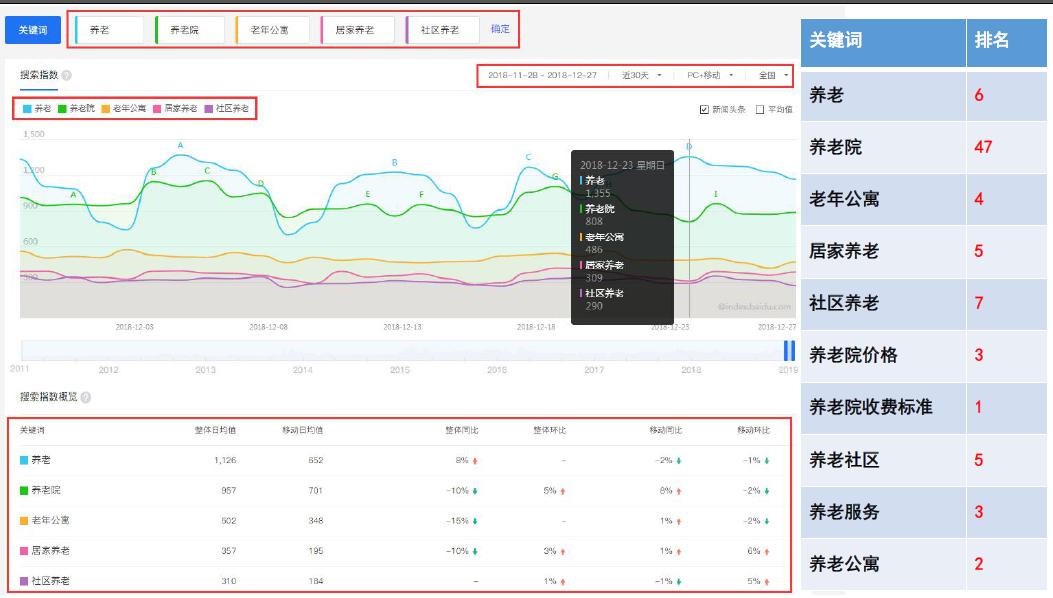Click the 确定 confirm link
Image resolution: width=1053 pixels, height=598 pixels.
(x=500, y=30)
